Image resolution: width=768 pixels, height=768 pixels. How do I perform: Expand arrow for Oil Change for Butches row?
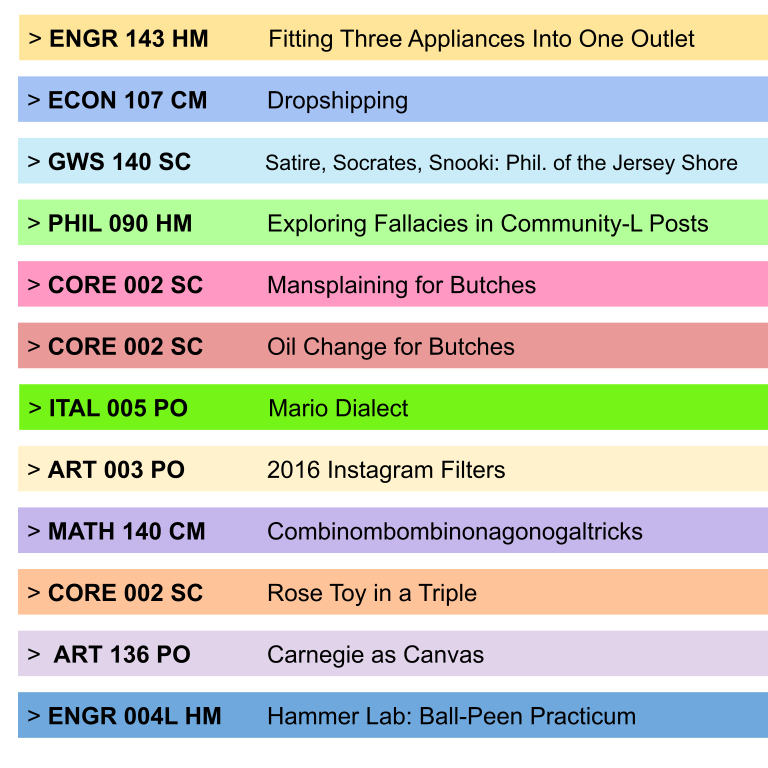34,347
